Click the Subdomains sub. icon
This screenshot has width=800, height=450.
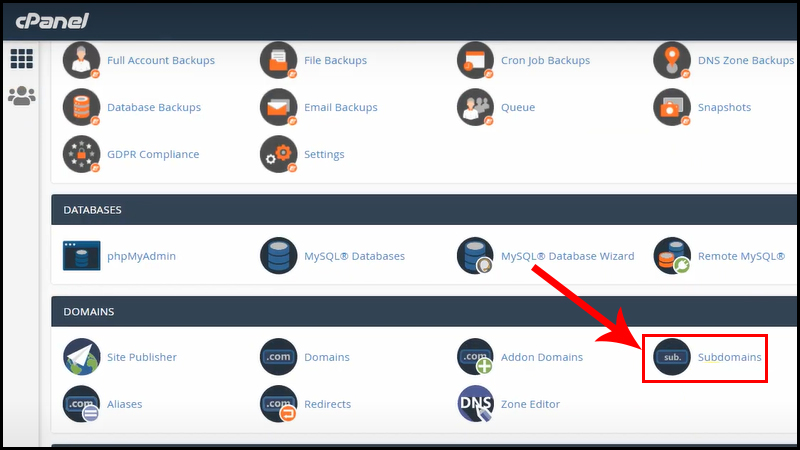pos(672,357)
